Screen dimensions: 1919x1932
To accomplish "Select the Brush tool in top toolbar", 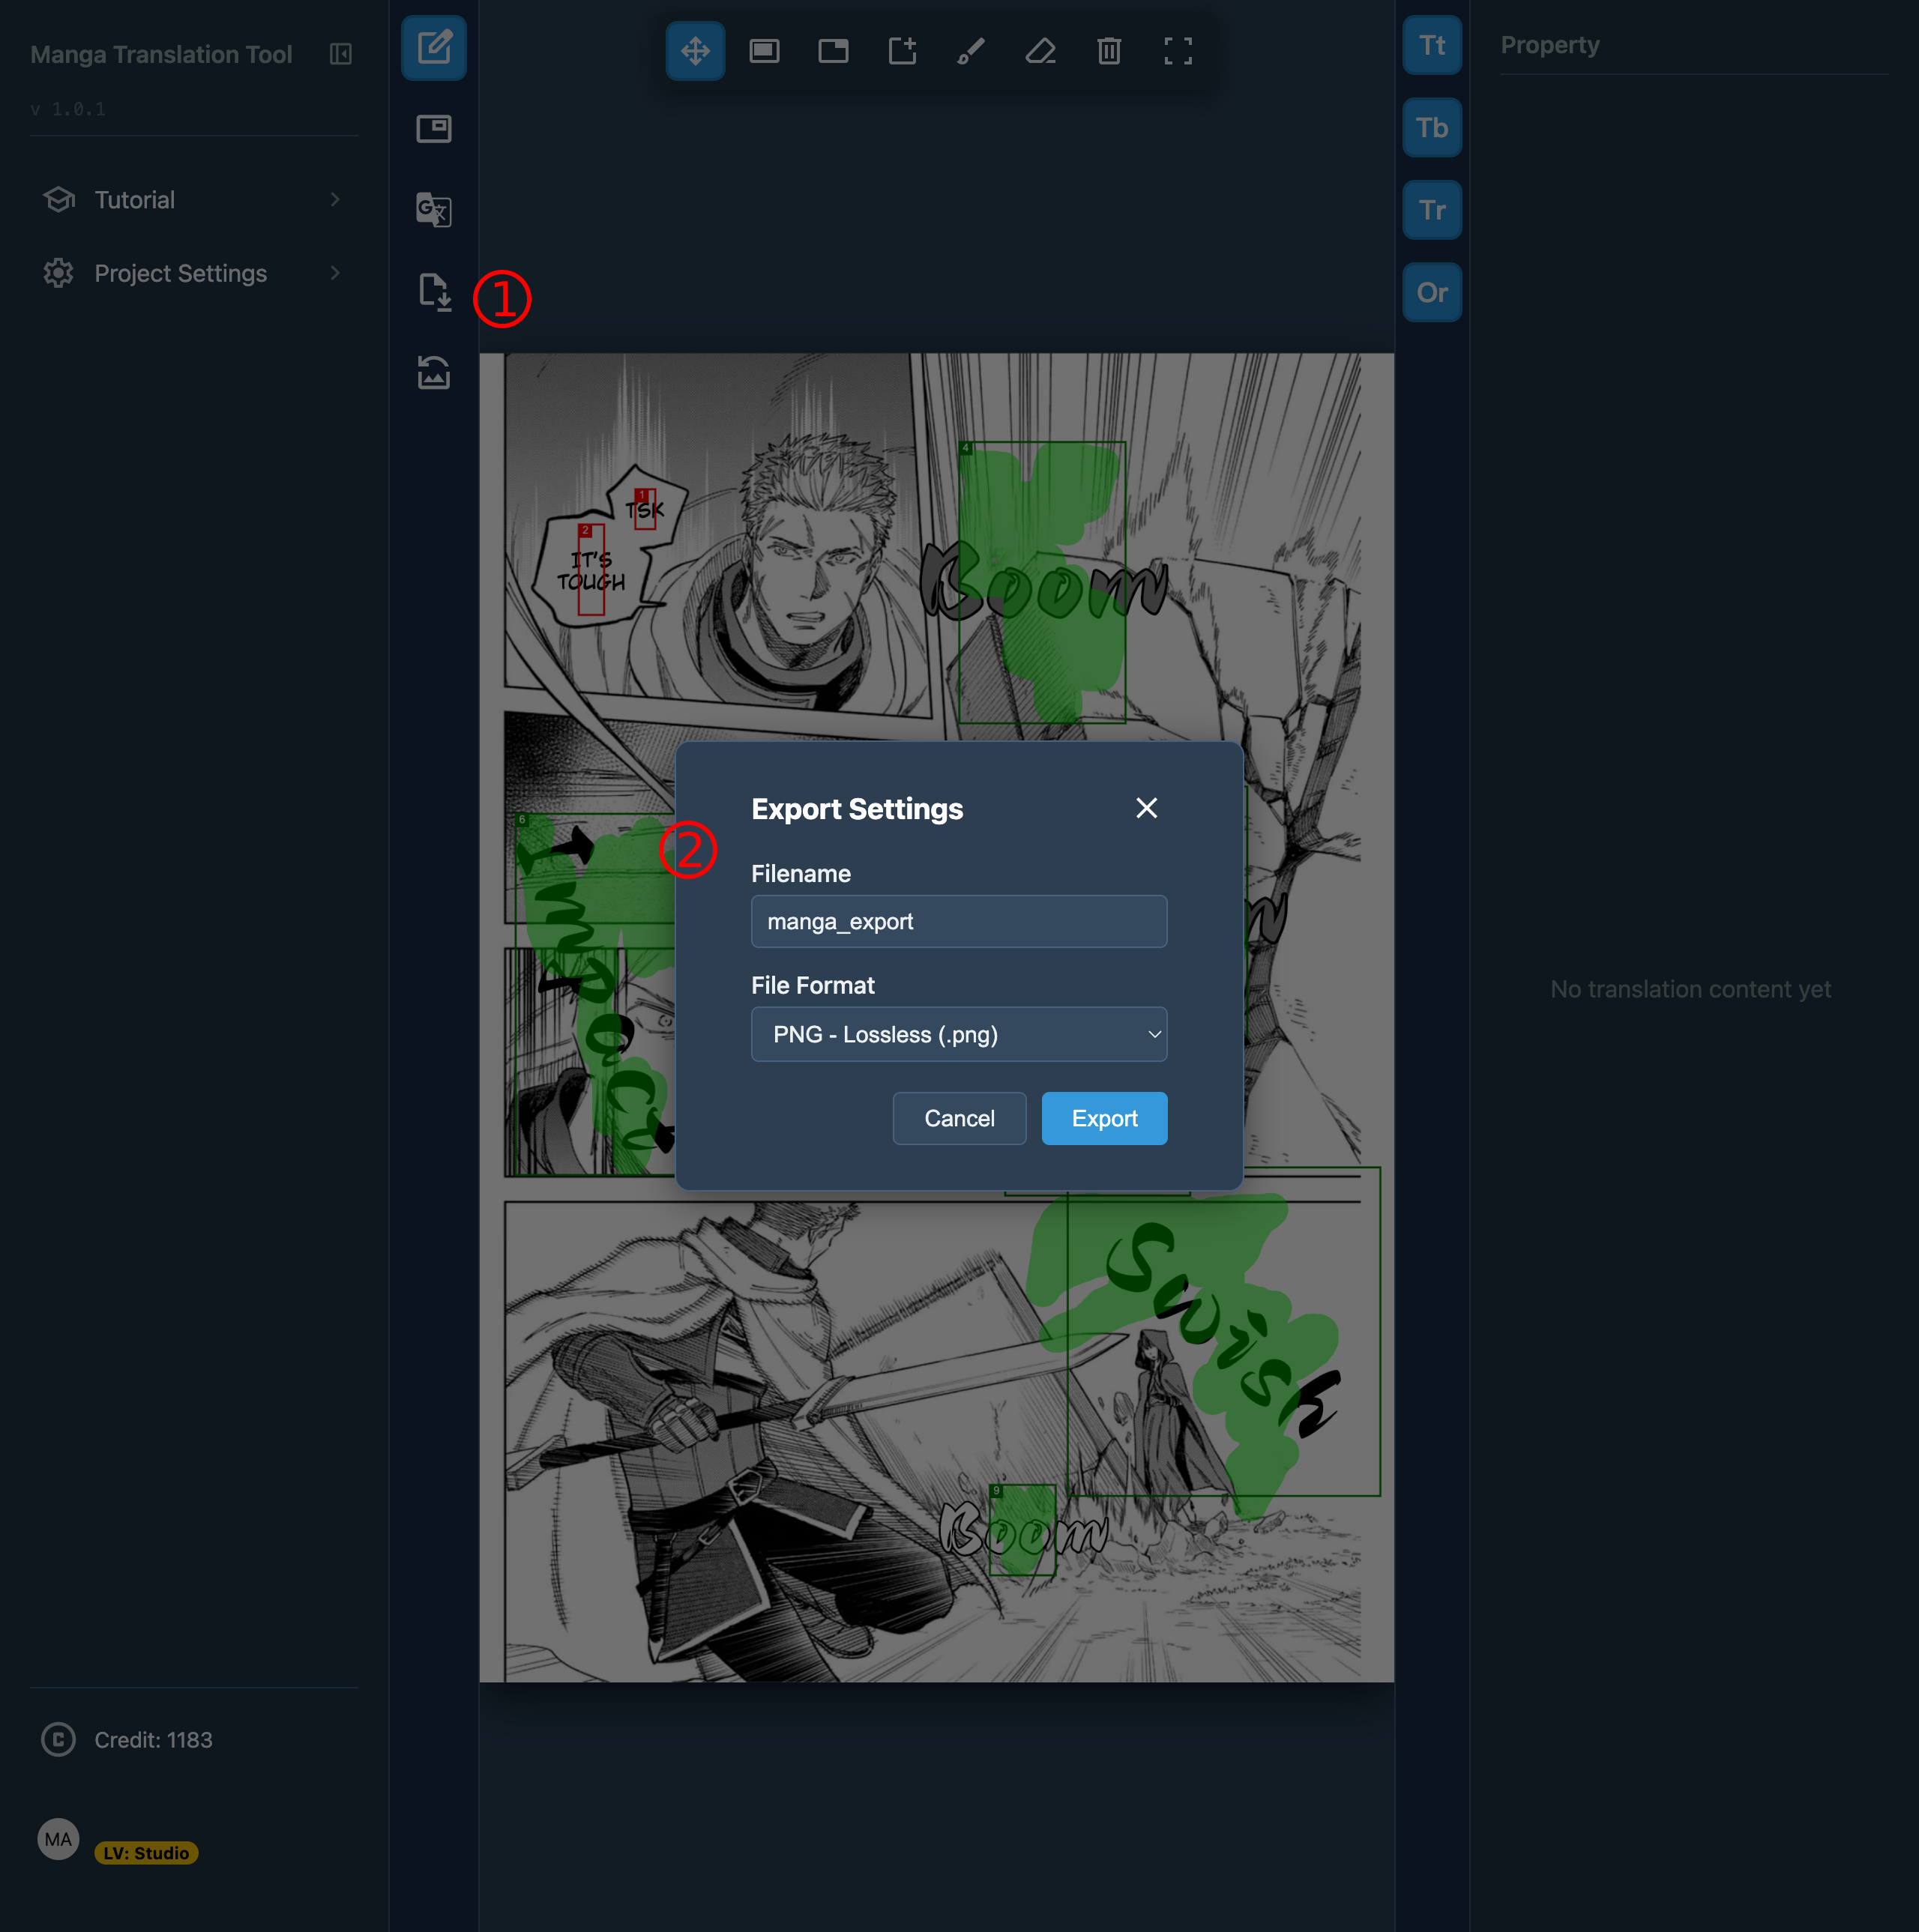I will [x=971, y=51].
